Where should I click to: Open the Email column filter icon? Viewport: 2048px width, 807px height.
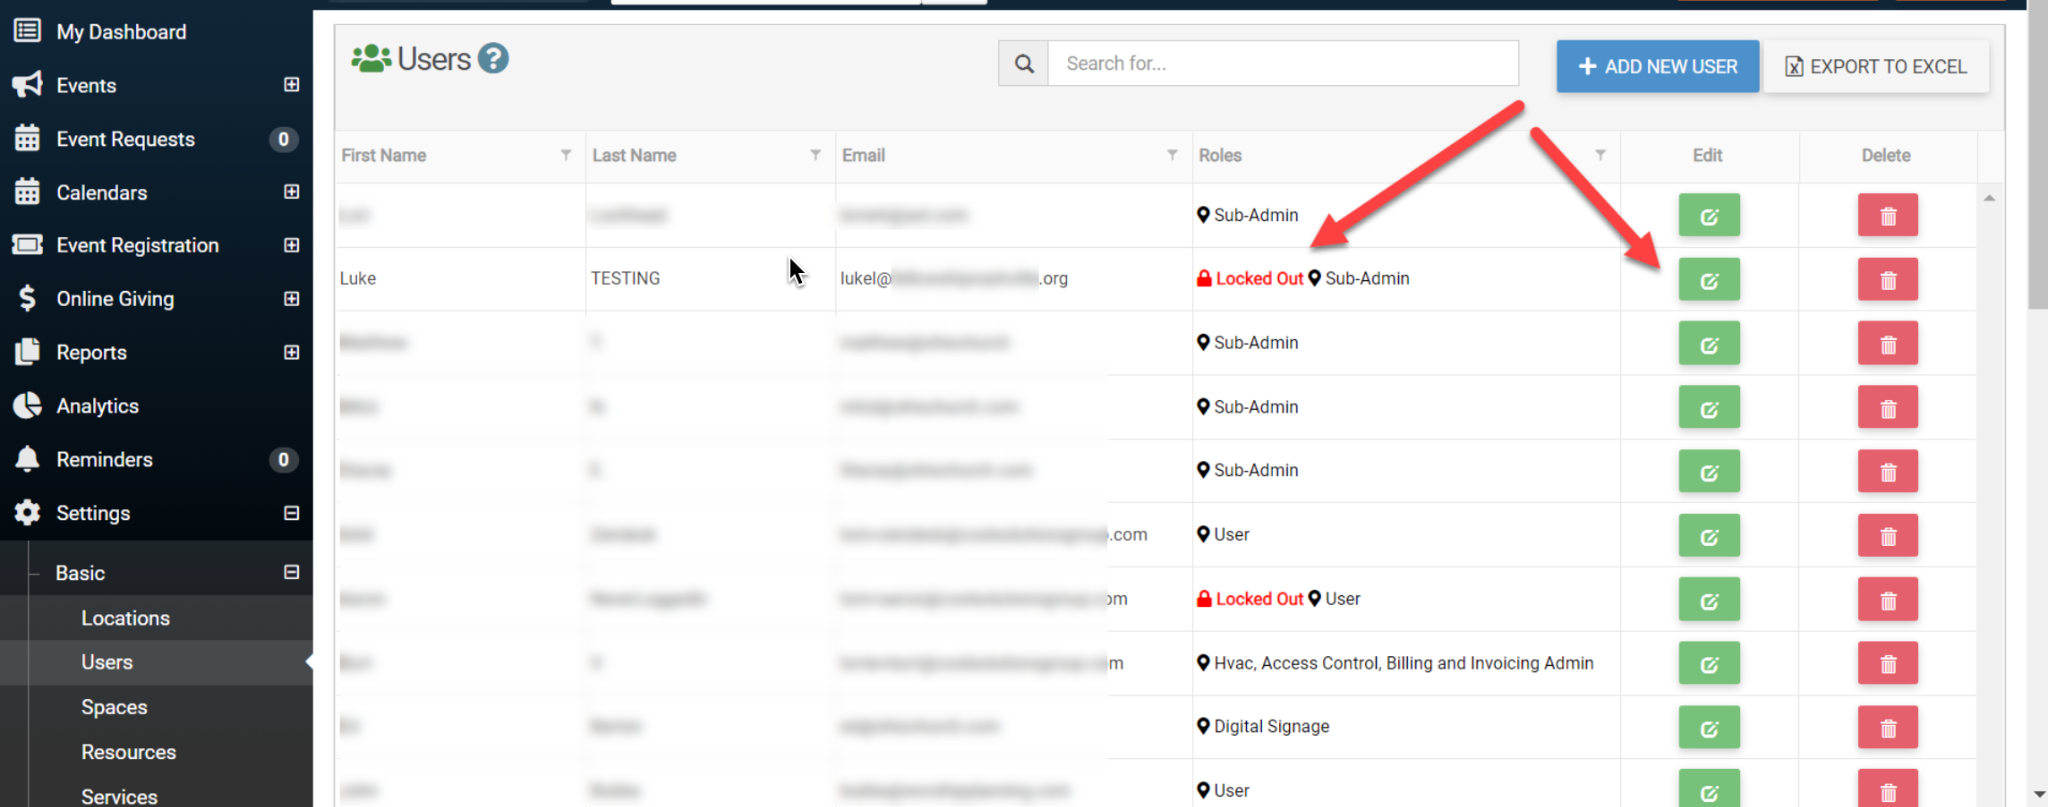(x=1172, y=155)
